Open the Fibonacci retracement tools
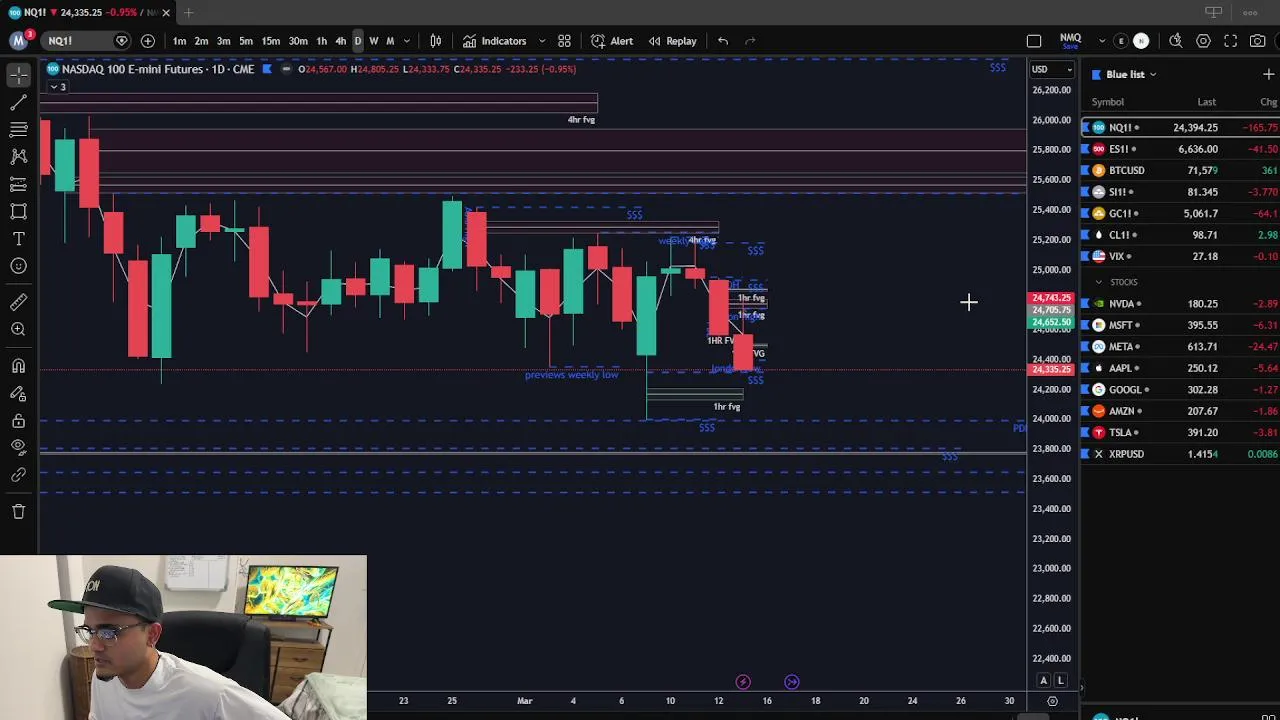Screen dimensions: 1280x720 [18, 129]
